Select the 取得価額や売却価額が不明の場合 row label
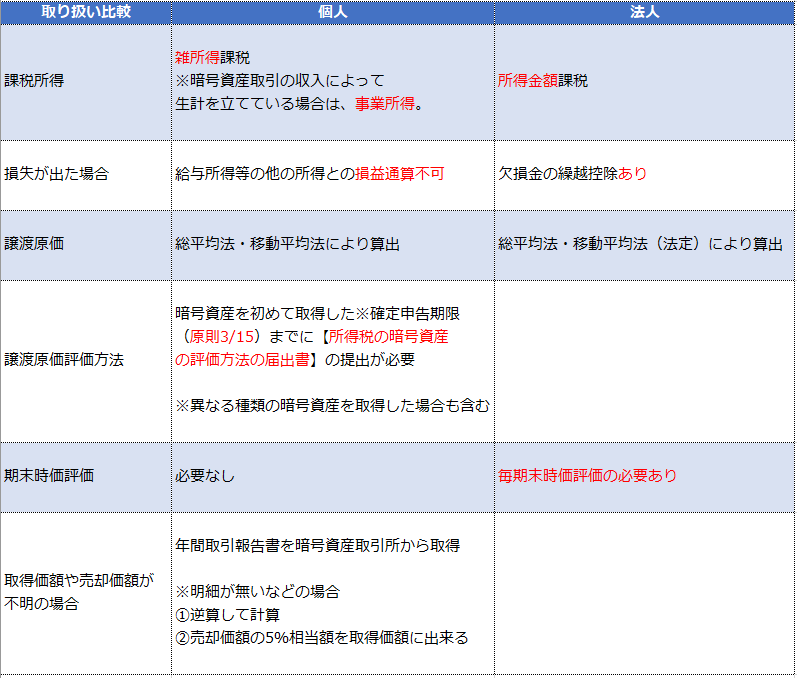 coord(78,591)
